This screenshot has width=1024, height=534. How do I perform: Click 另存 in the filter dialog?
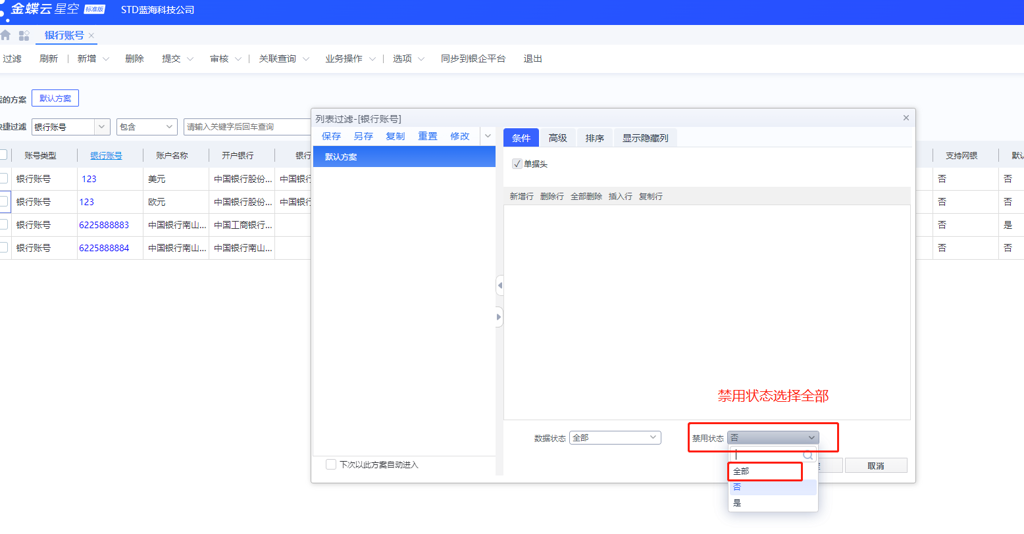tap(363, 136)
